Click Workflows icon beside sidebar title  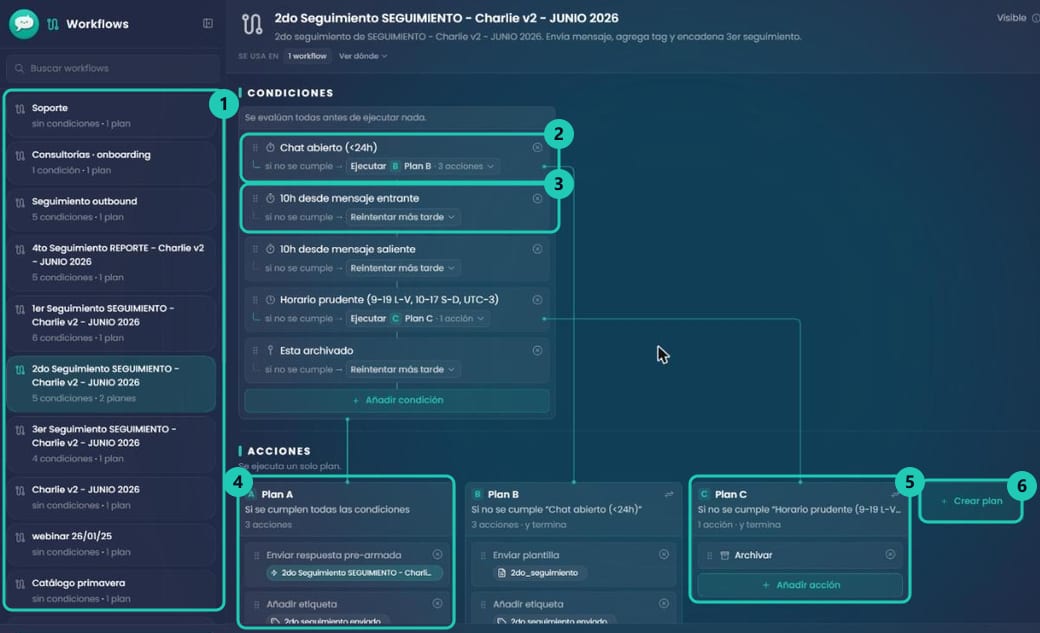click(x=53, y=24)
